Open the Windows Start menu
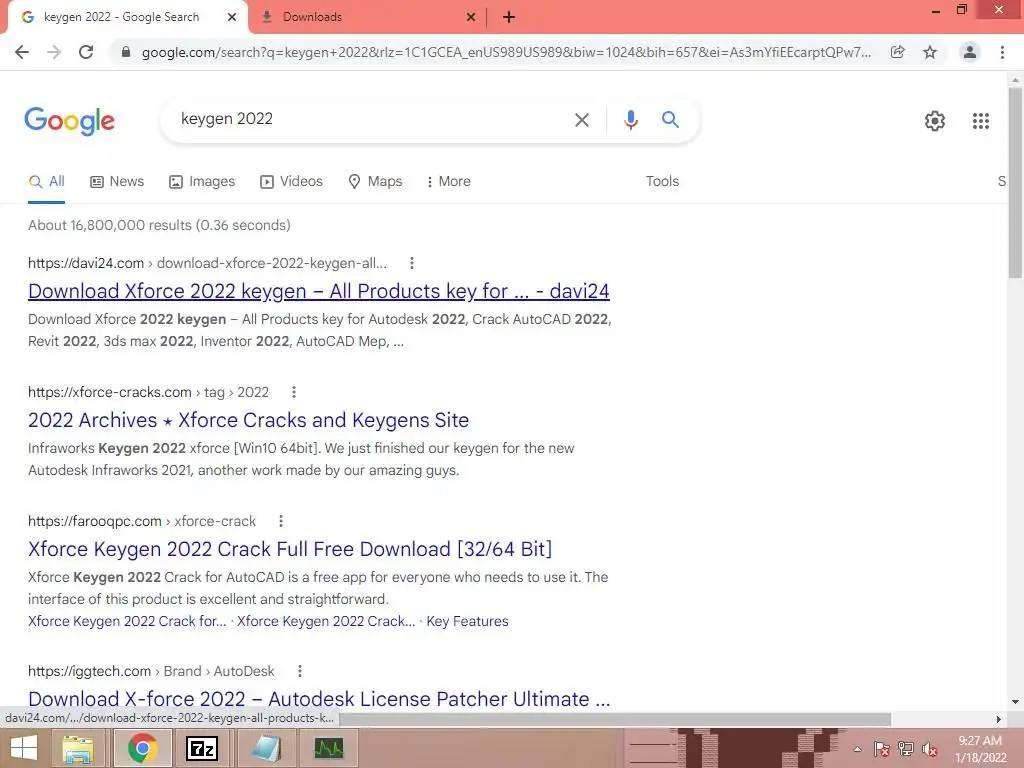Screen dimensions: 1024x768 24,748
